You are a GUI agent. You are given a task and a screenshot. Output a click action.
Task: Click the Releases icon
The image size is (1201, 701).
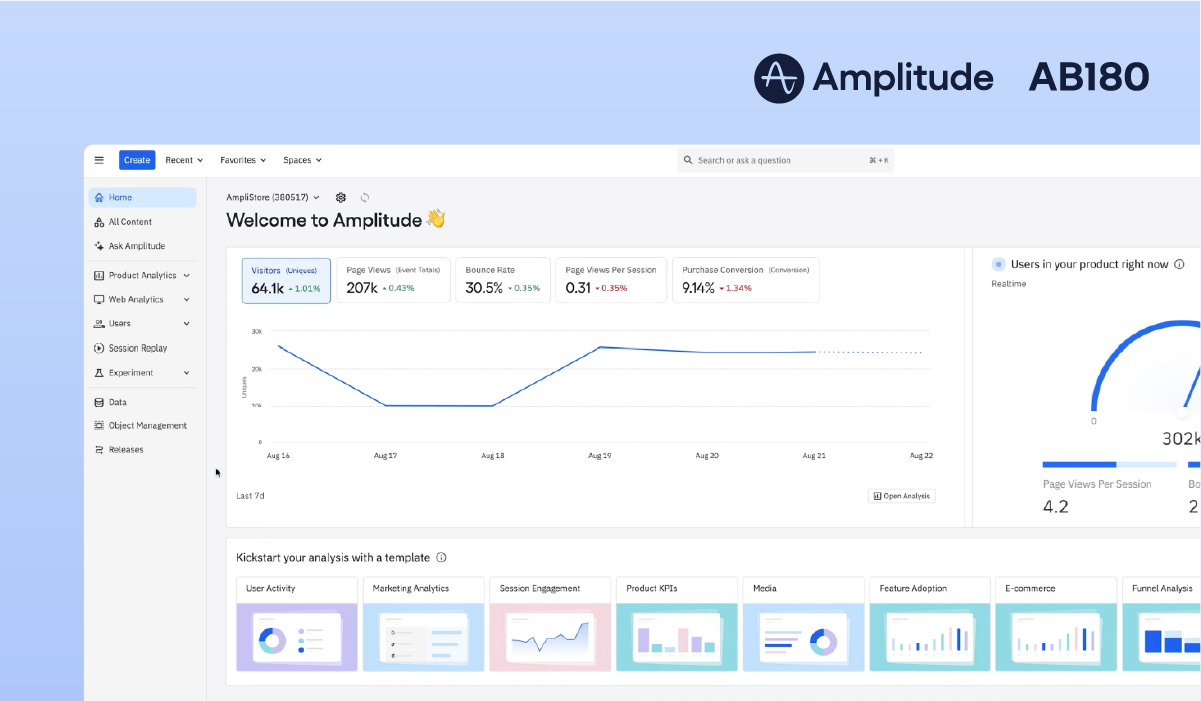[99, 450]
